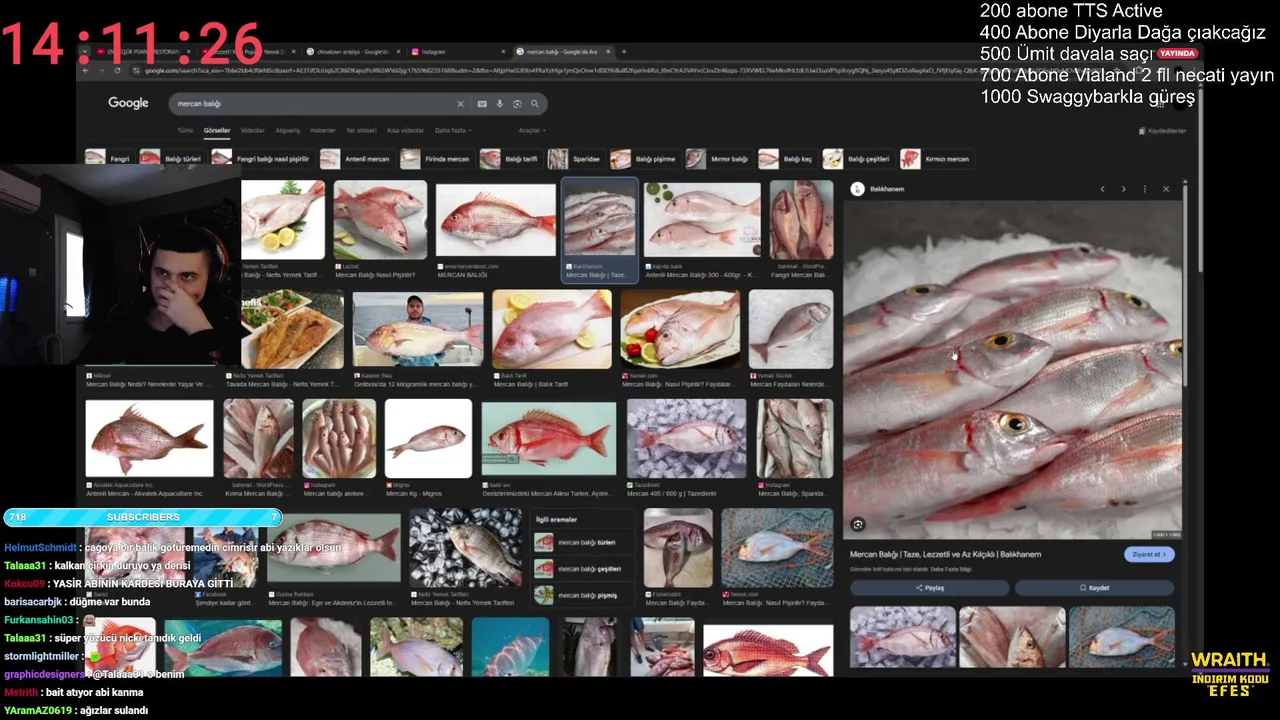Open the Mercan 400 / 600 g Tazedirekt image
Viewport: 1280px width, 720px height.
pos(686,438)
